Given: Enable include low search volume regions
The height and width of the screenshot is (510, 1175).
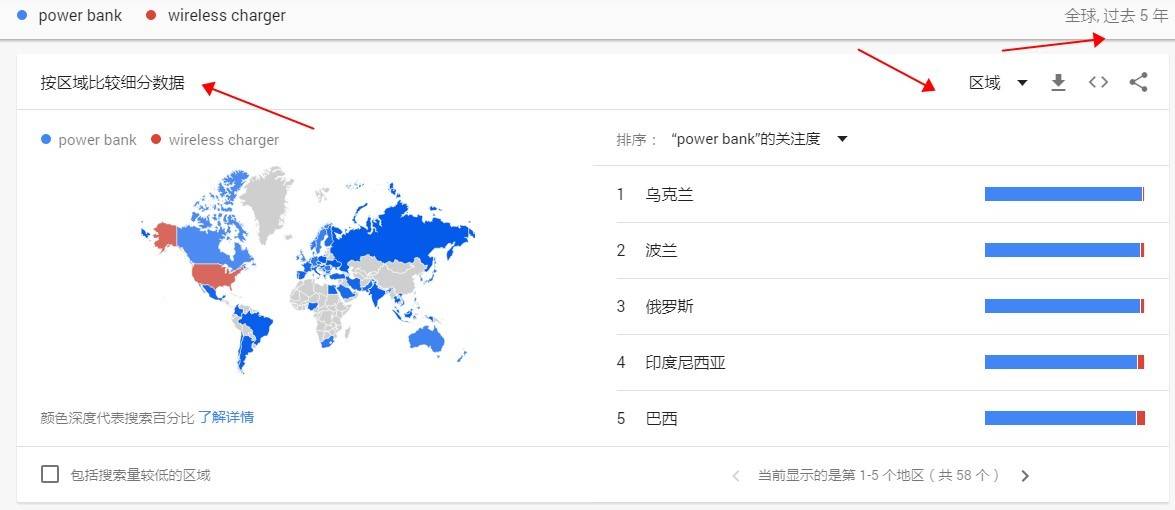Looking at the screenshot, I should [50, 474].
